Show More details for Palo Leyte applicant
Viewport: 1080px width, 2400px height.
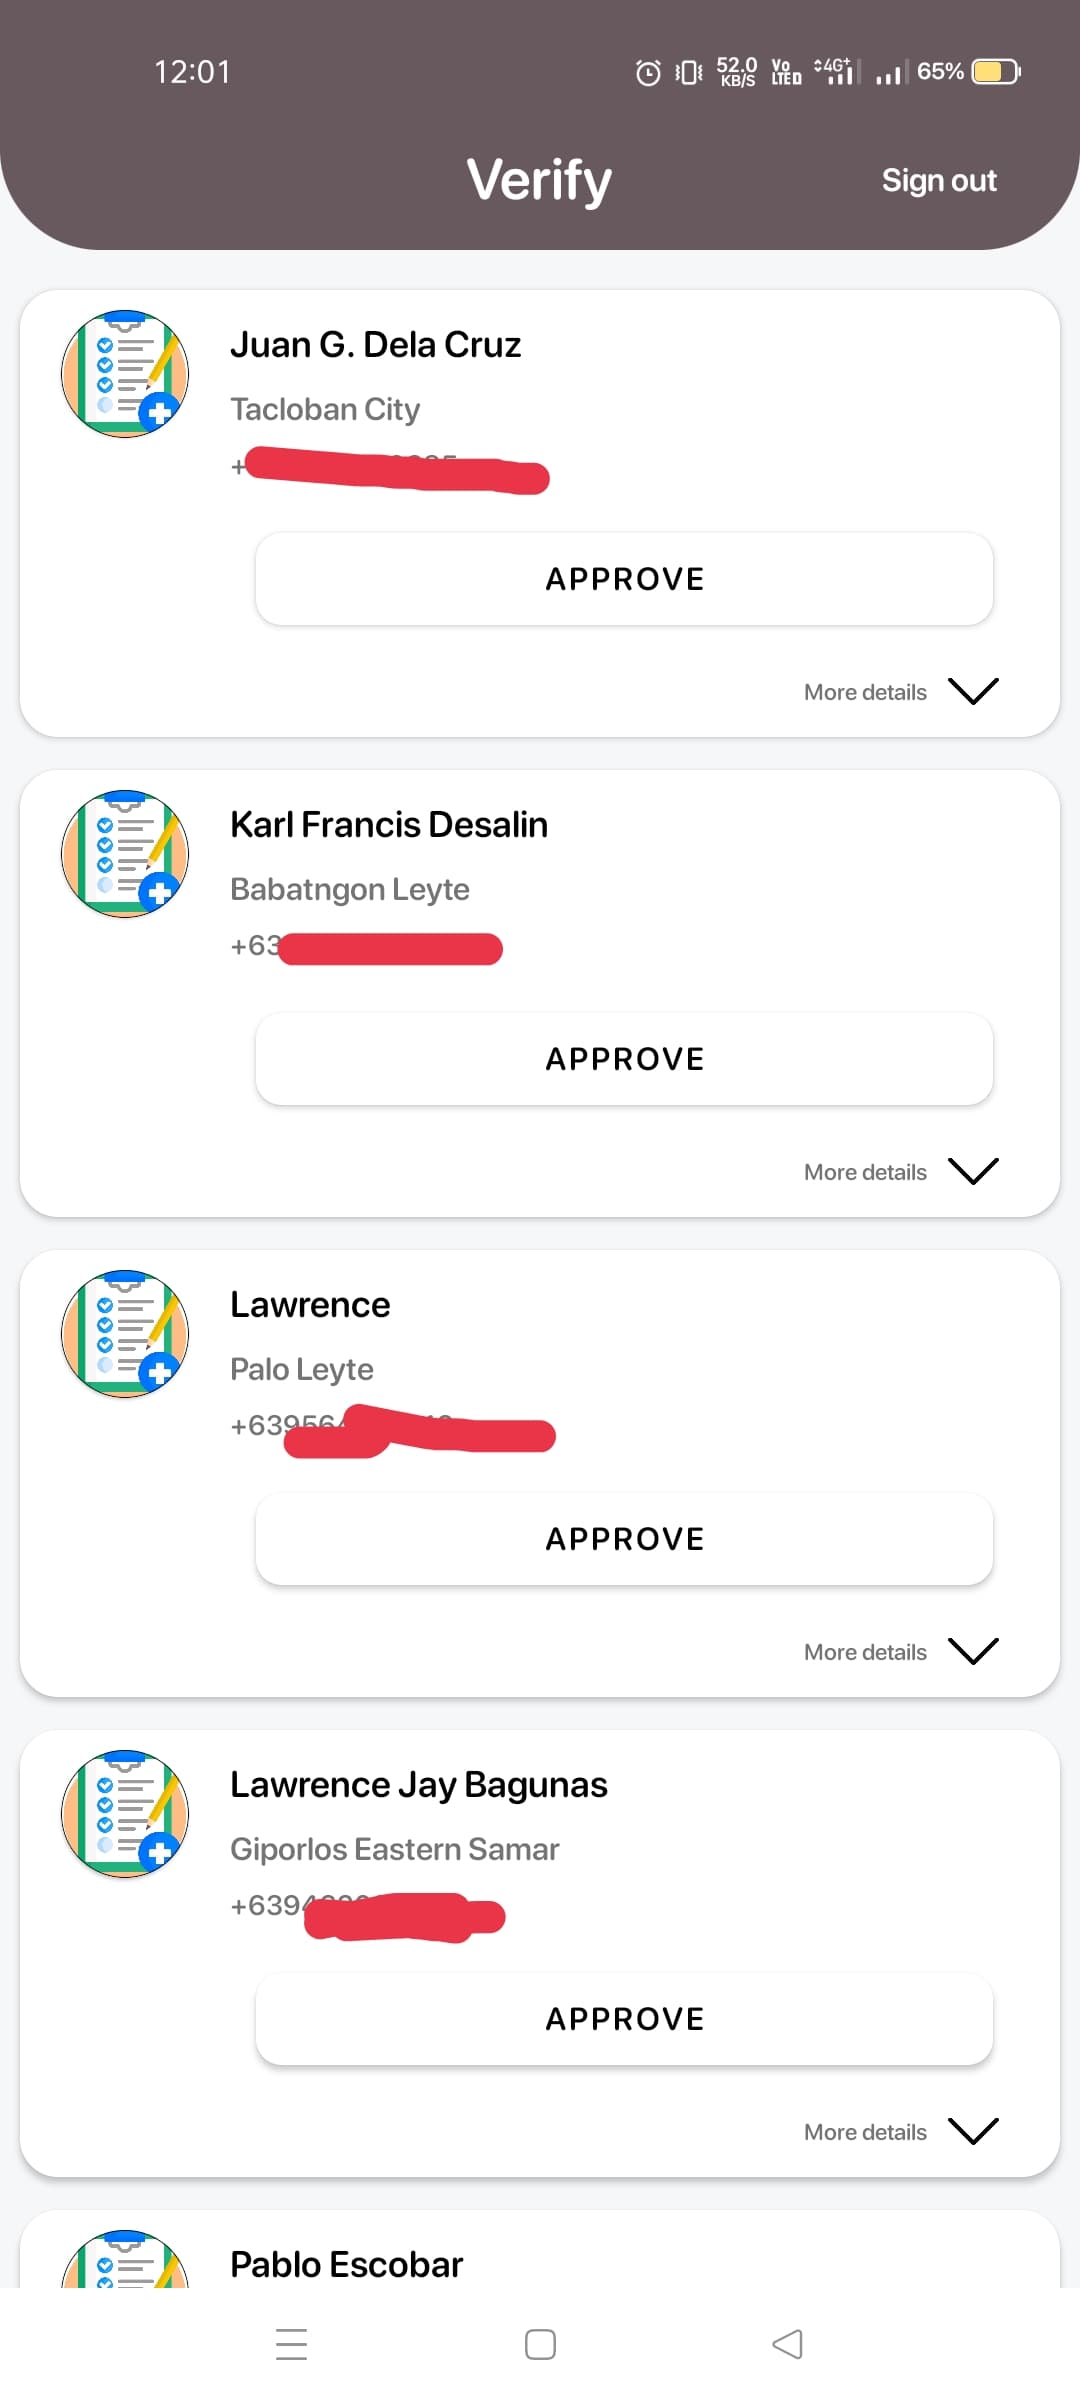tap(900, 1652)
